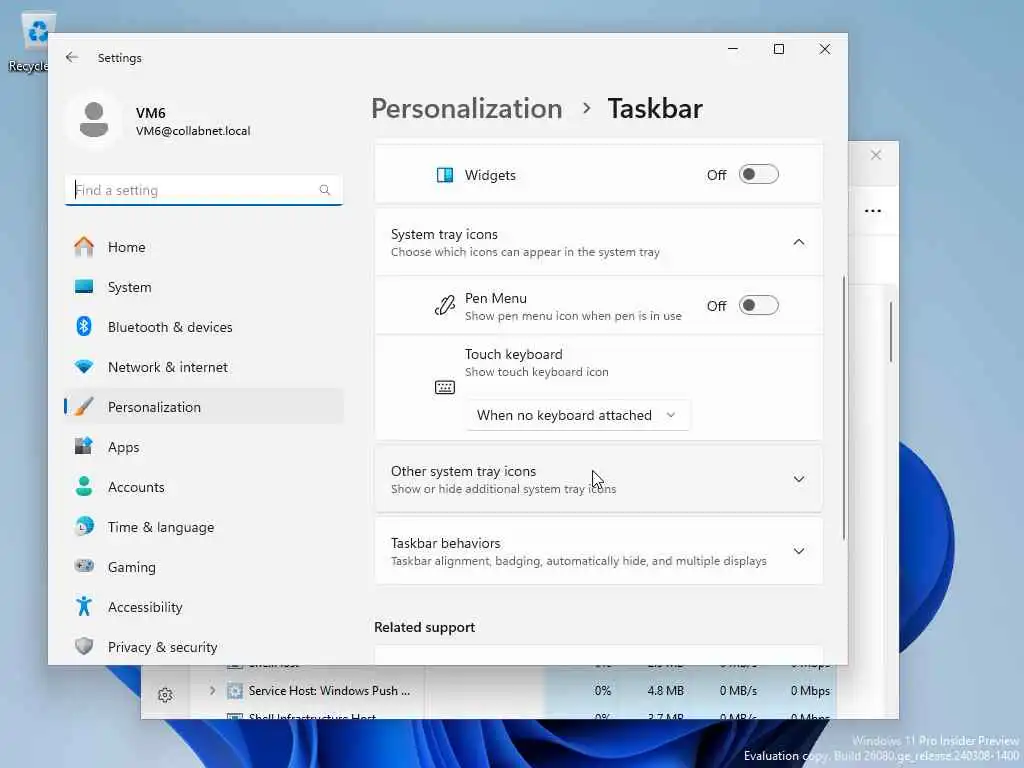Open Bluetooth & devices settings
Screen dimensions: 1024x768
click(204, 327)
